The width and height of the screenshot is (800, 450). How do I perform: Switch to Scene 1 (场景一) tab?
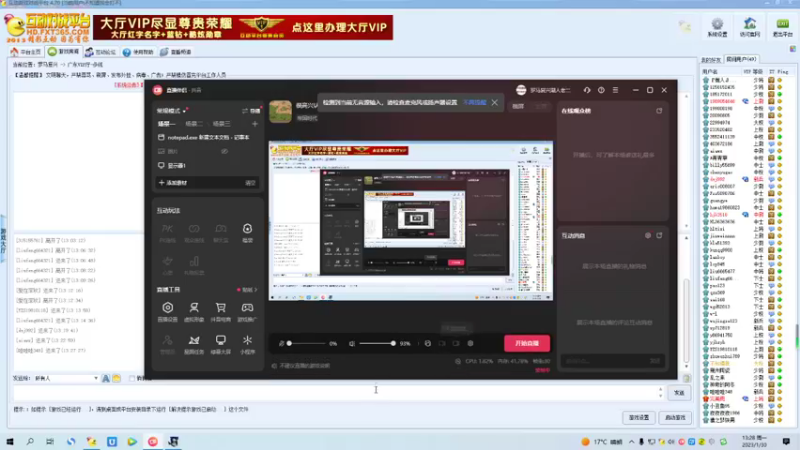click(166, 124)
